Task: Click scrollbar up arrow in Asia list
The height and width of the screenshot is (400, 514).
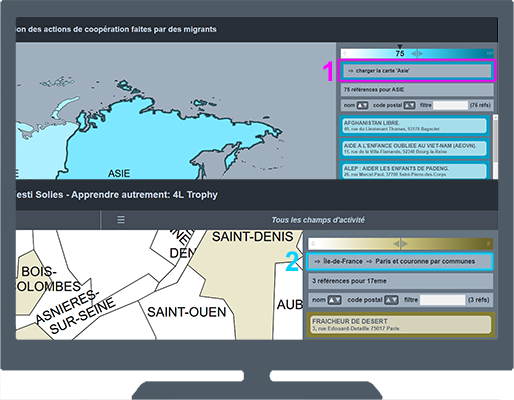Action: click(x=495, y=117)
